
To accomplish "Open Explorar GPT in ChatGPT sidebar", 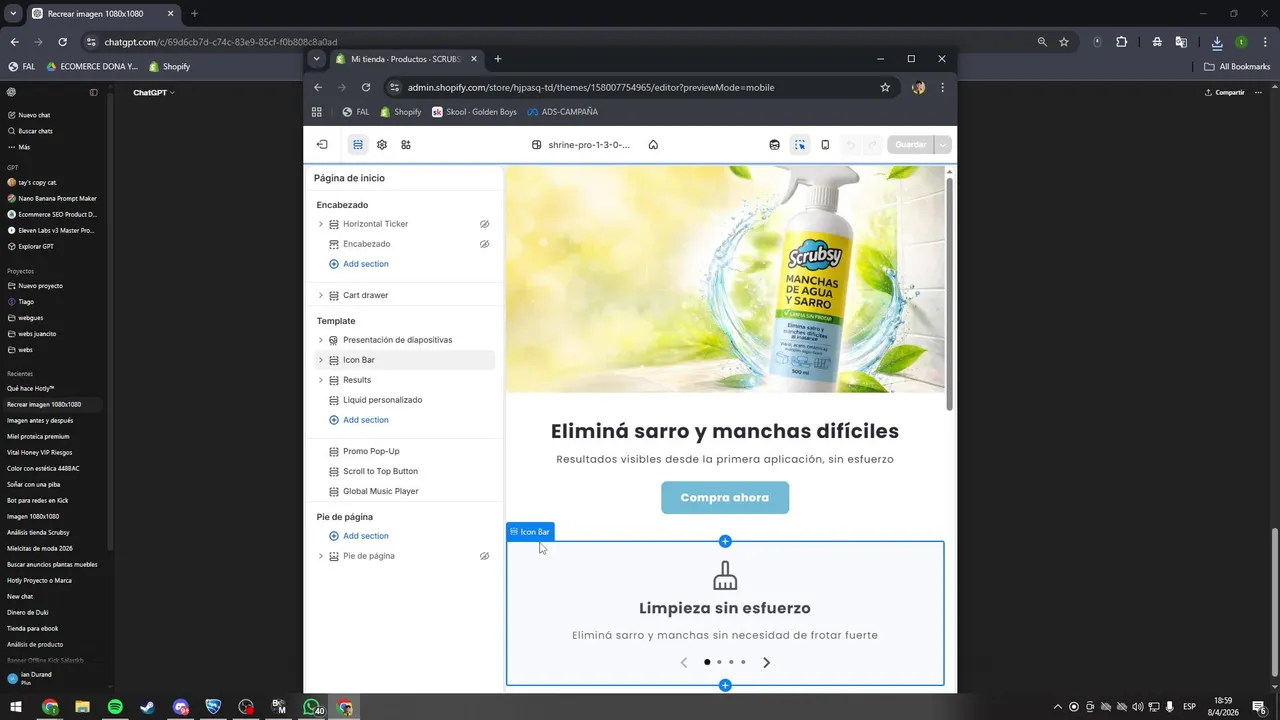I will tap(35, 246).
